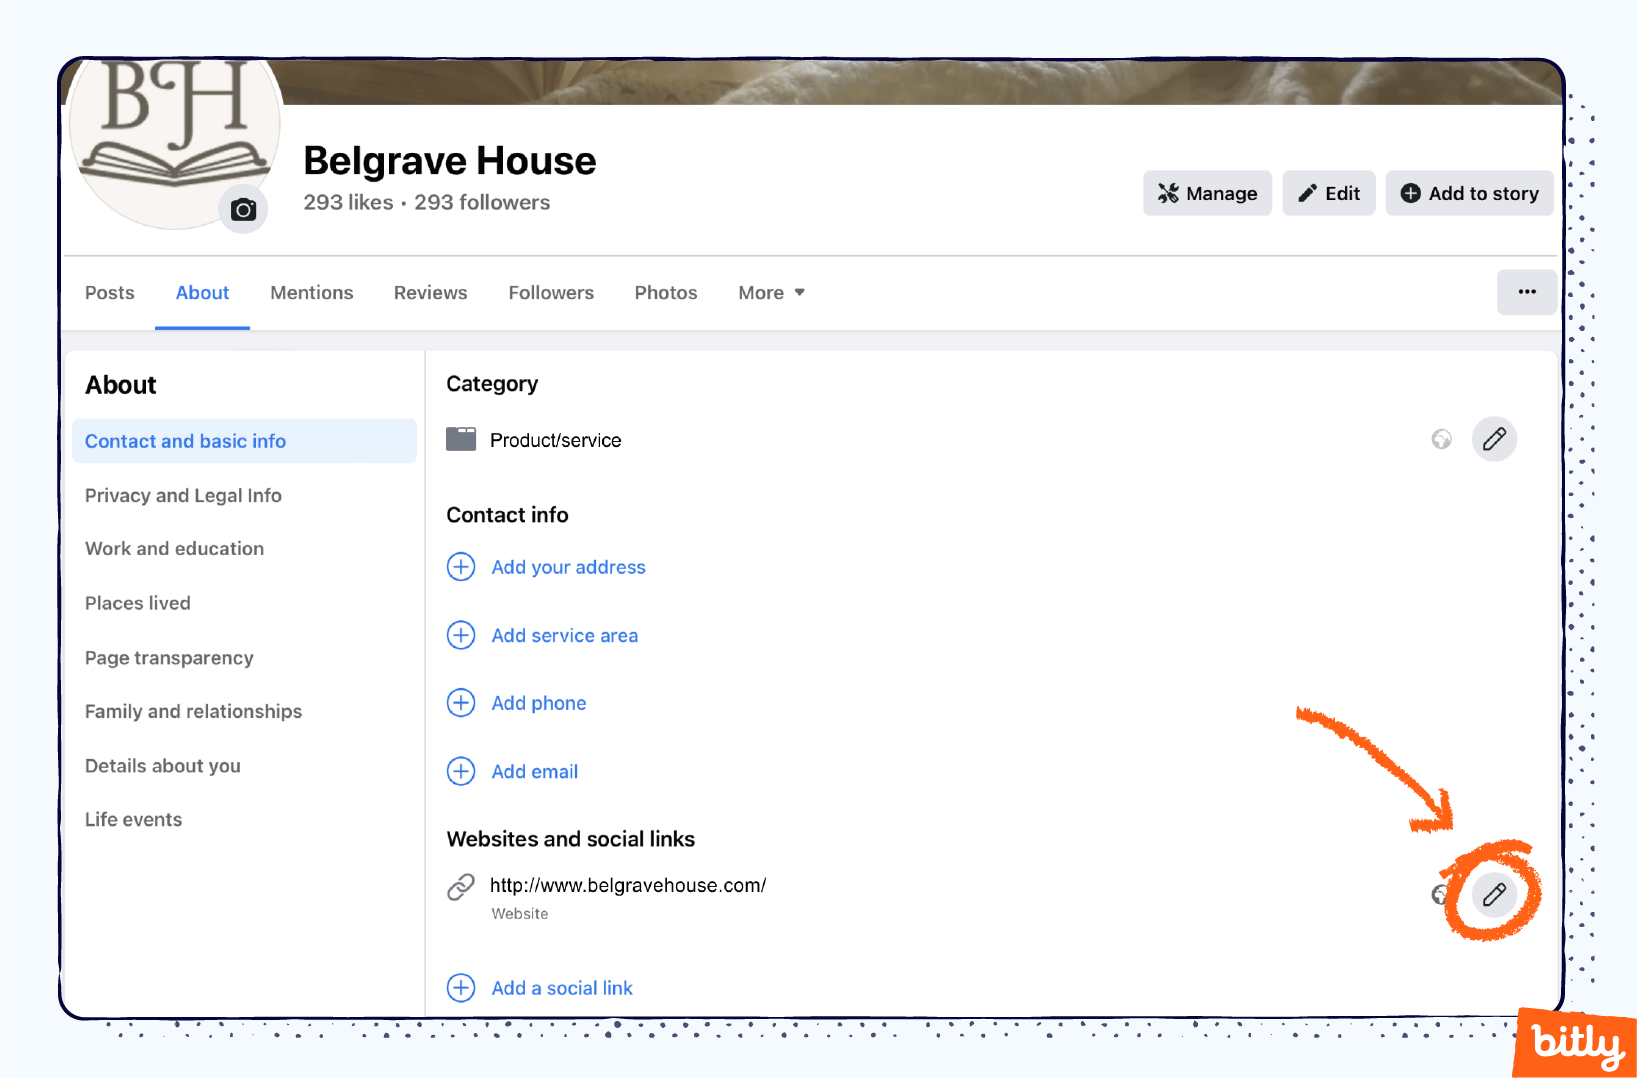Open the three-dots options menu
Image resolution: width=1637 pixels, height=1078 pixels.
pyautogui.click(x=1526, y=292)
